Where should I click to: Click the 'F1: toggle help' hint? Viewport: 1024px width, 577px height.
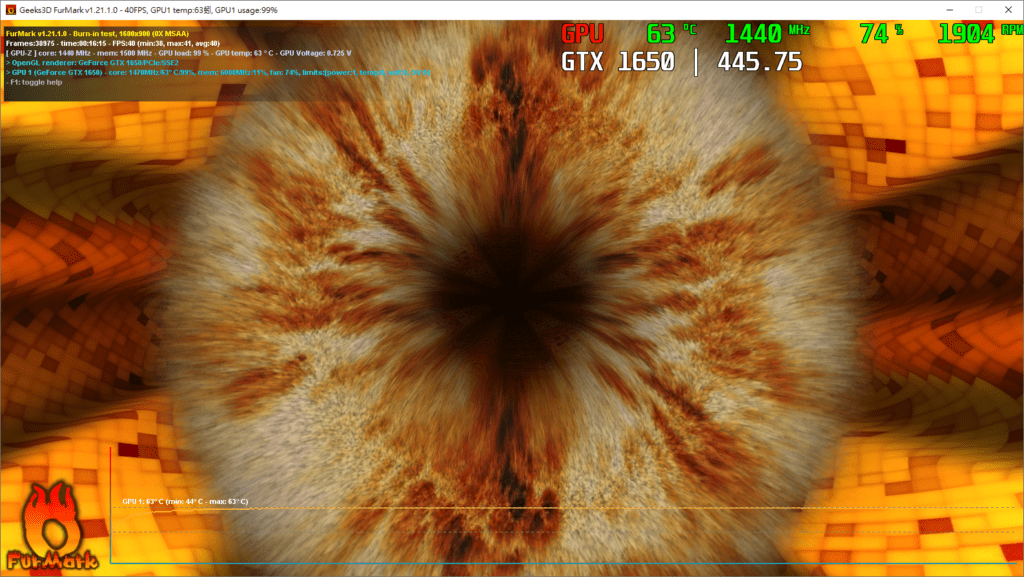(x=35, y=82)
